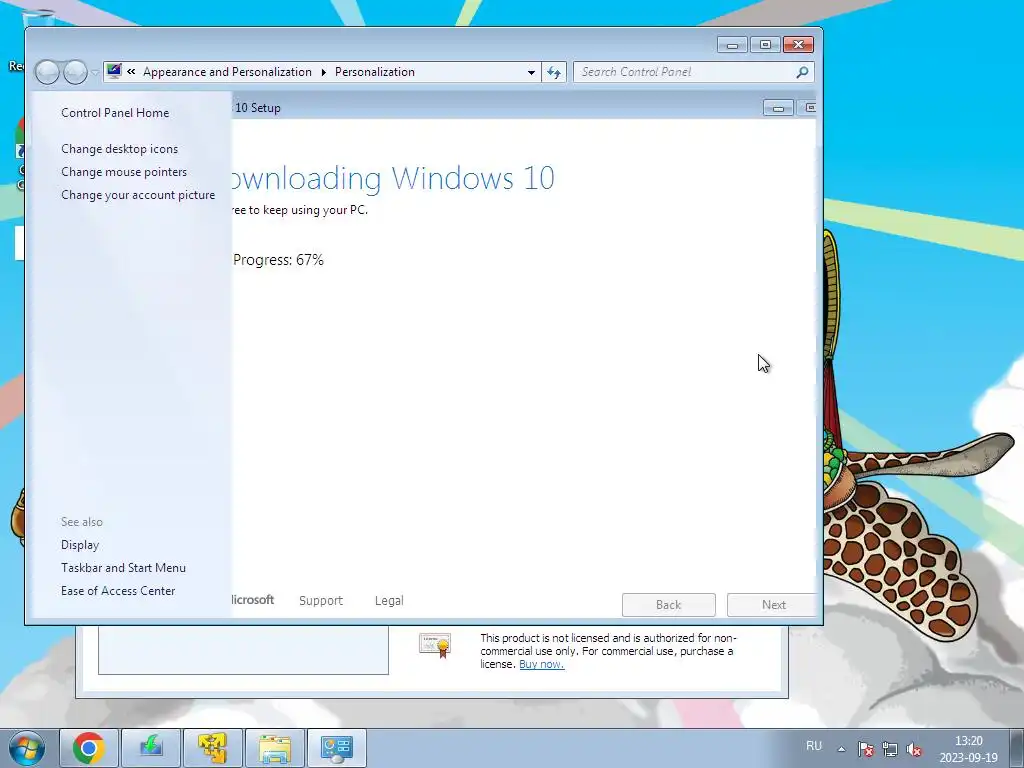The image size is (1024, 768).
Task: Click Legal in Windows 10 Setup
Action: [389, 600]
